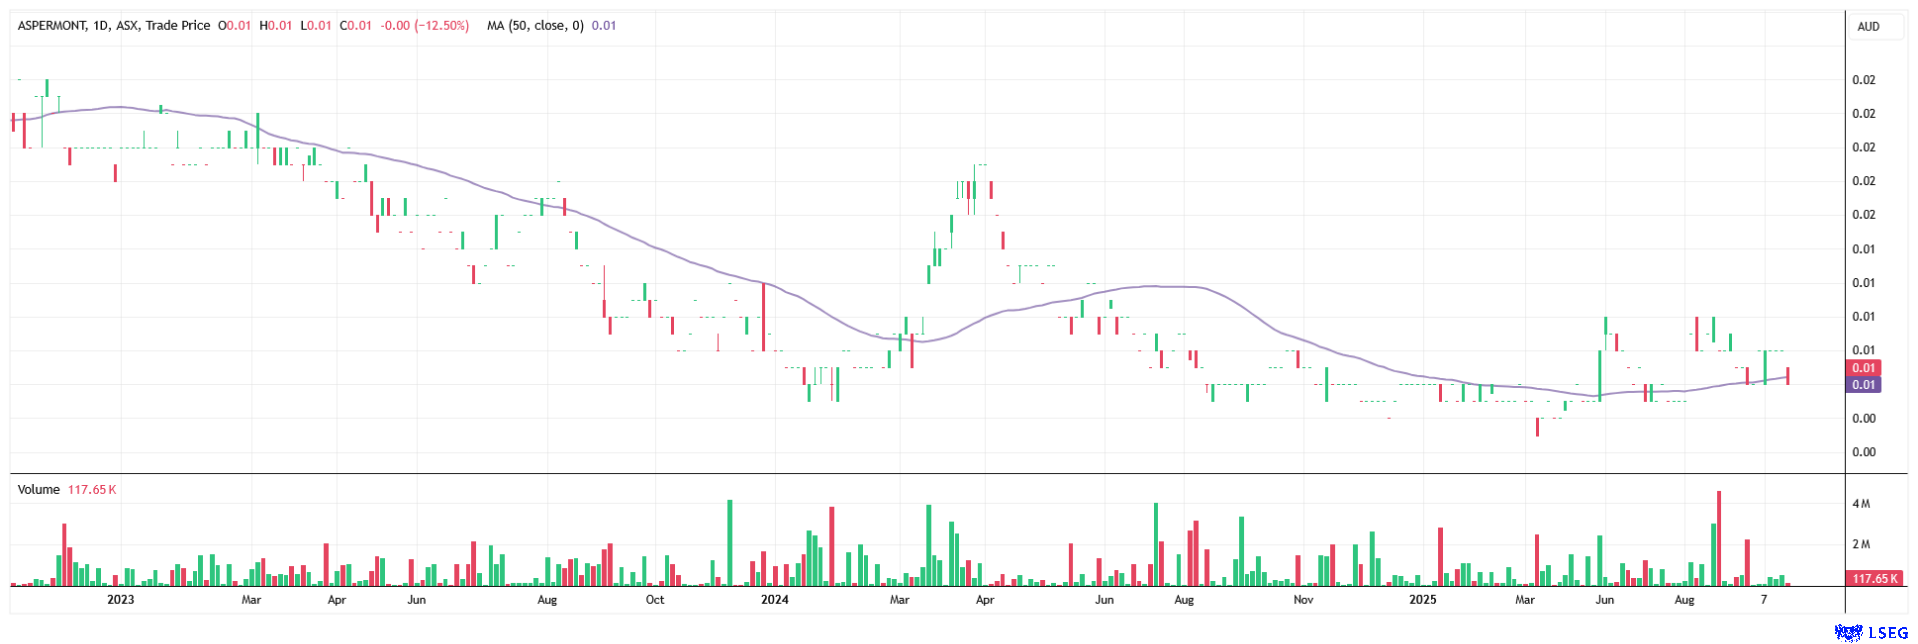Open the AUD currency selector
1918x644 pixels.
[1868, 27]
